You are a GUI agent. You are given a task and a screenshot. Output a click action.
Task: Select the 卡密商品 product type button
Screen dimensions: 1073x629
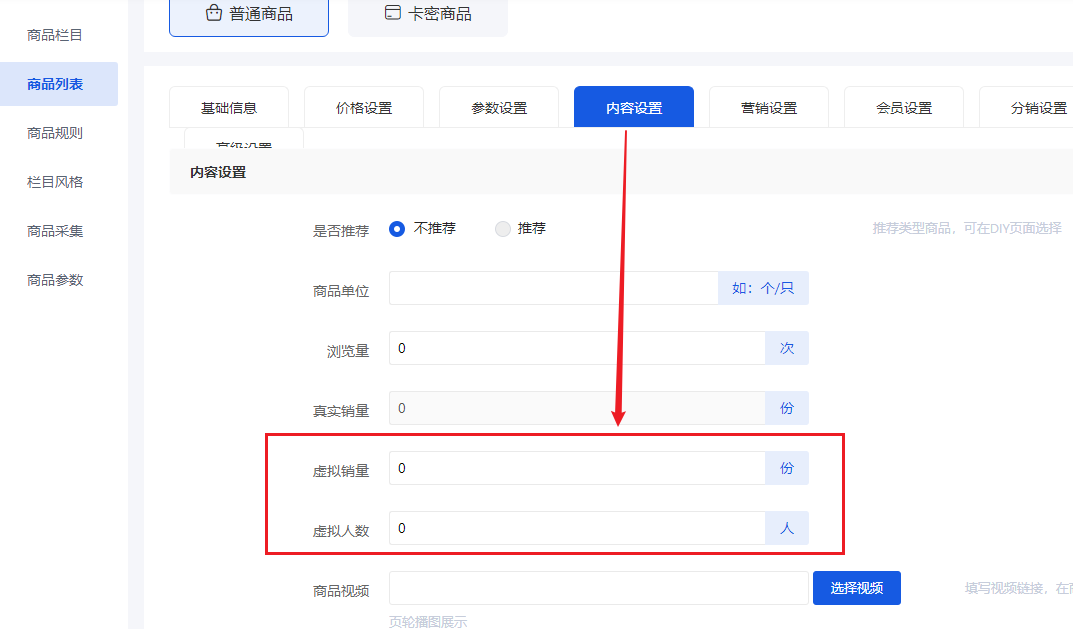click(427, 14)
